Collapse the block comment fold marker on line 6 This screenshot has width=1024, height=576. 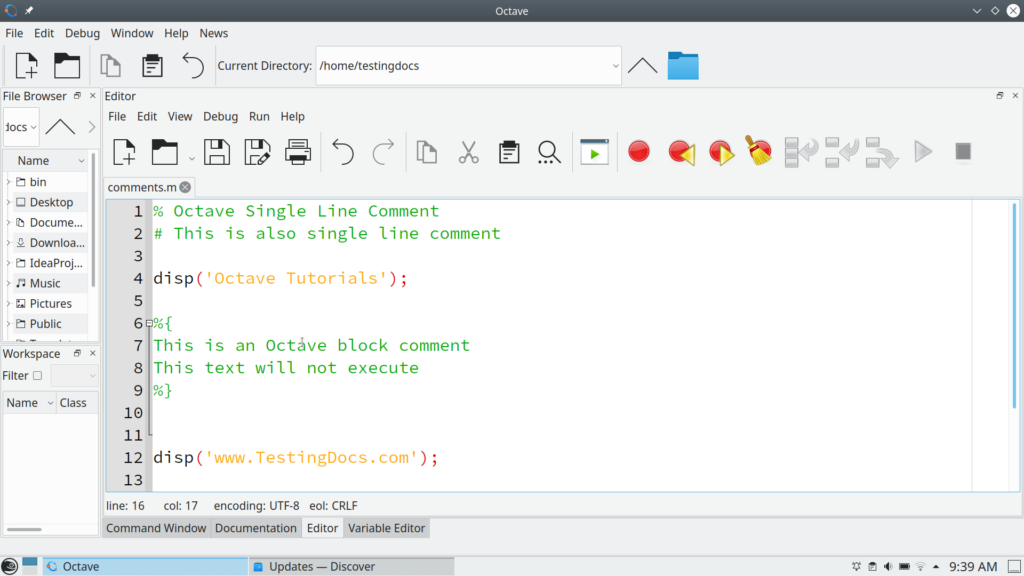click(x=149, y=323)
